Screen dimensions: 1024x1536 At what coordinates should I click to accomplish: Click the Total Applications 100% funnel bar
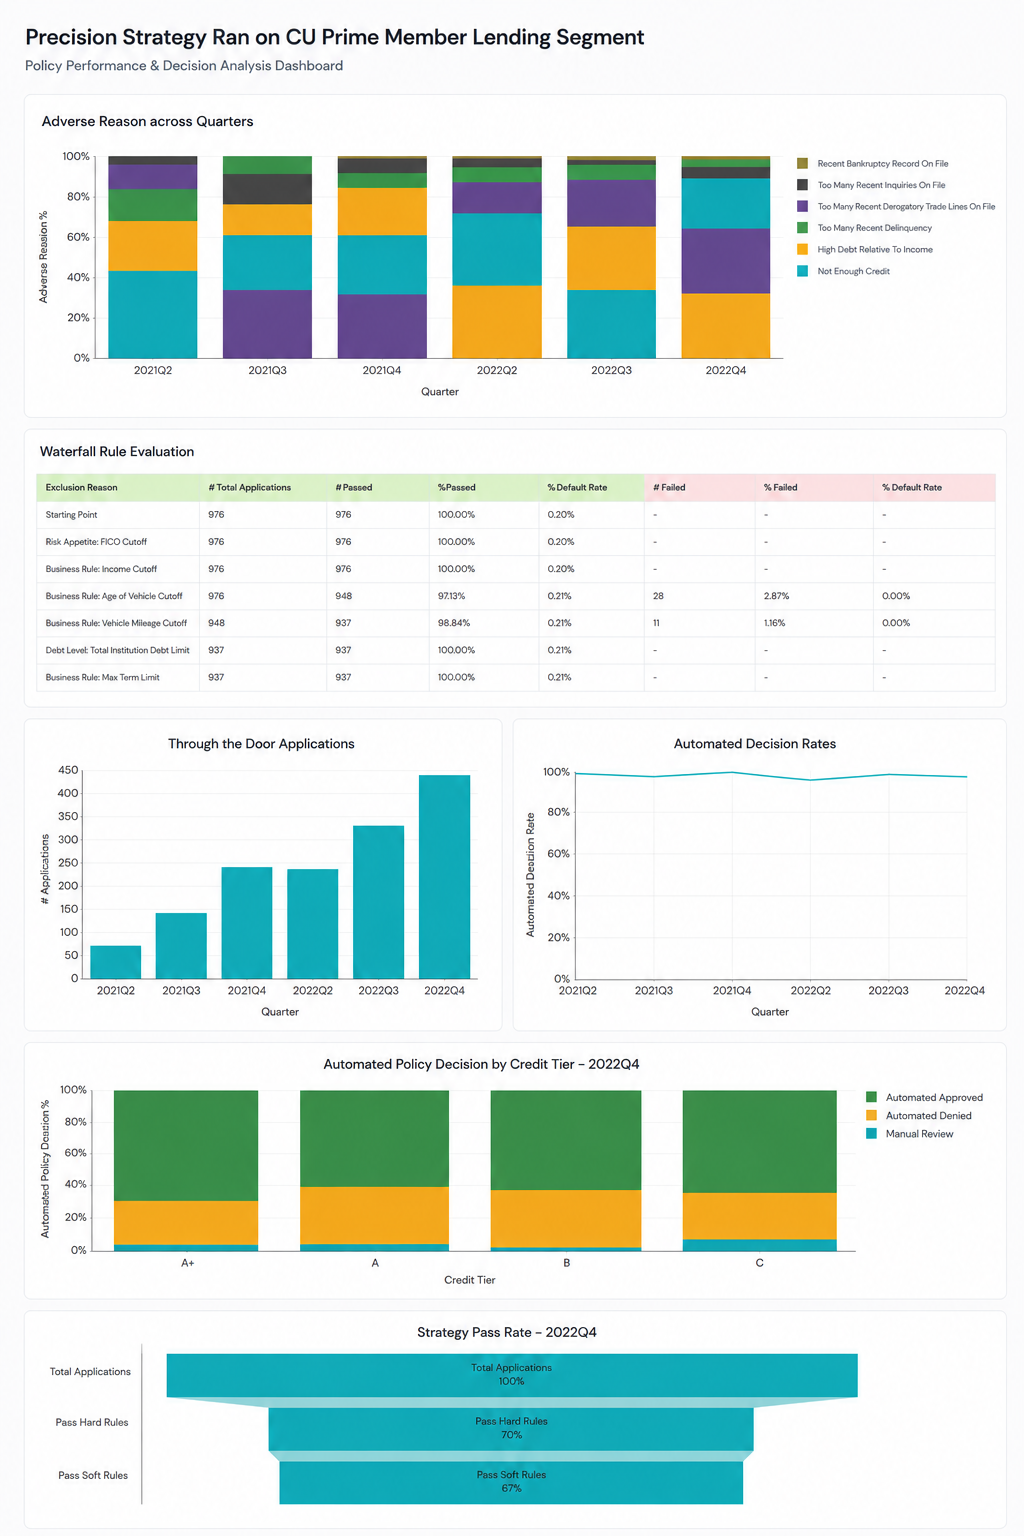click(x=512, y=1375)
